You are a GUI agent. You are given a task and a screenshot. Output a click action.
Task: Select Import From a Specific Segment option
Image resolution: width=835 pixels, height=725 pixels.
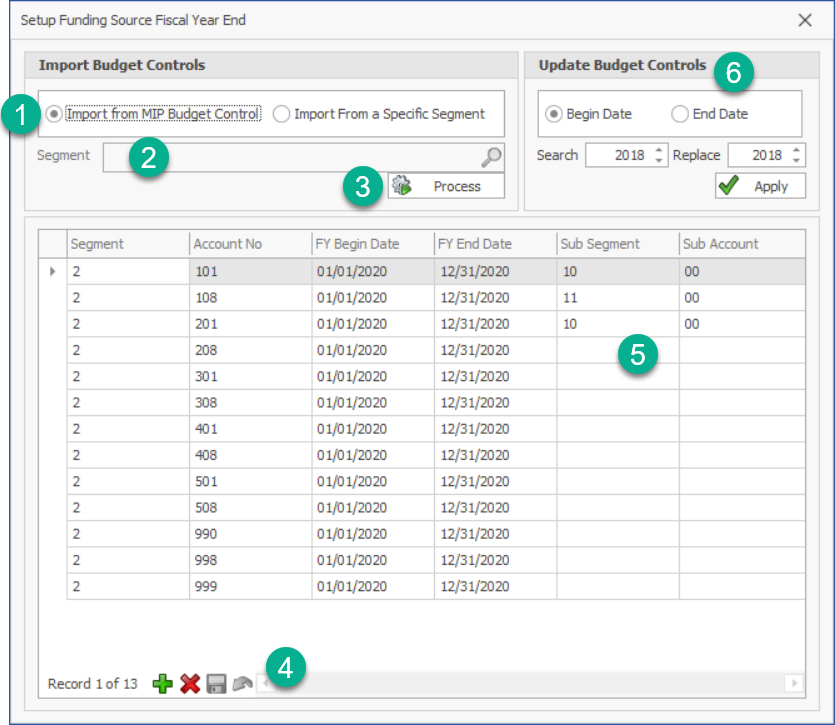click(282, 114)
